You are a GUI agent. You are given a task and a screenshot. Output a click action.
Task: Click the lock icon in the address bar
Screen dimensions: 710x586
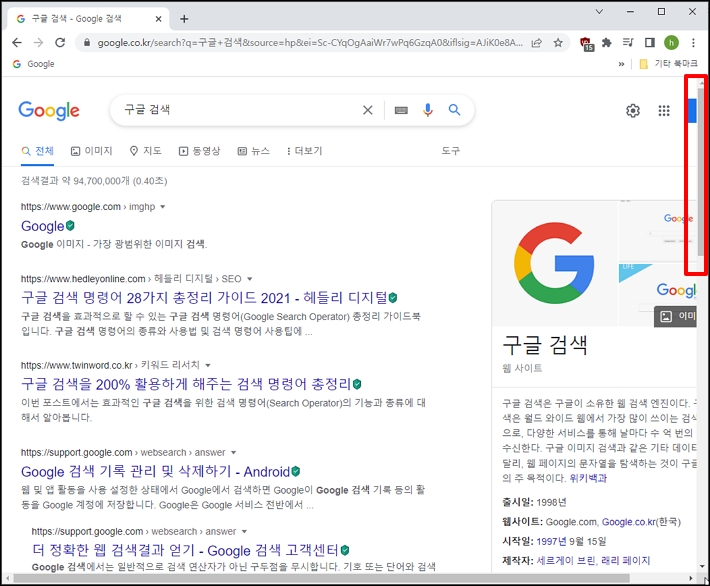click(x=87, y=43)
